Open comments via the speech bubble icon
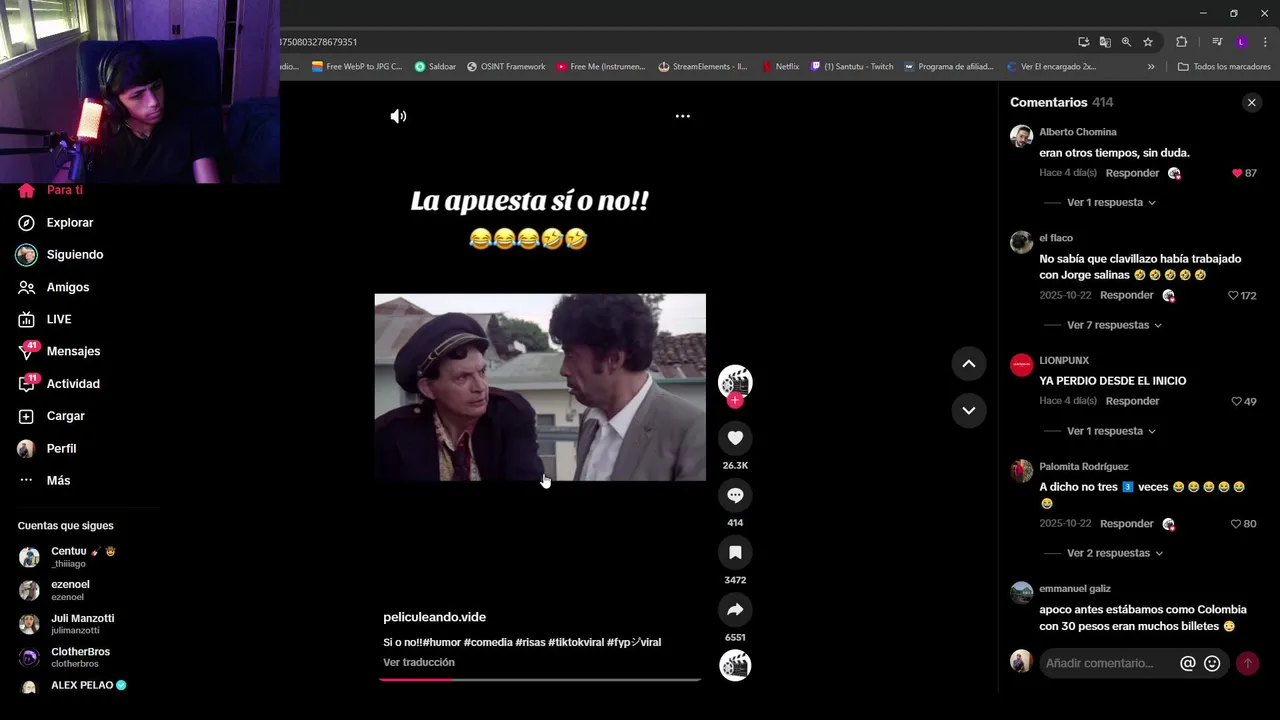The image size is (1280, 720). point(735,495)
